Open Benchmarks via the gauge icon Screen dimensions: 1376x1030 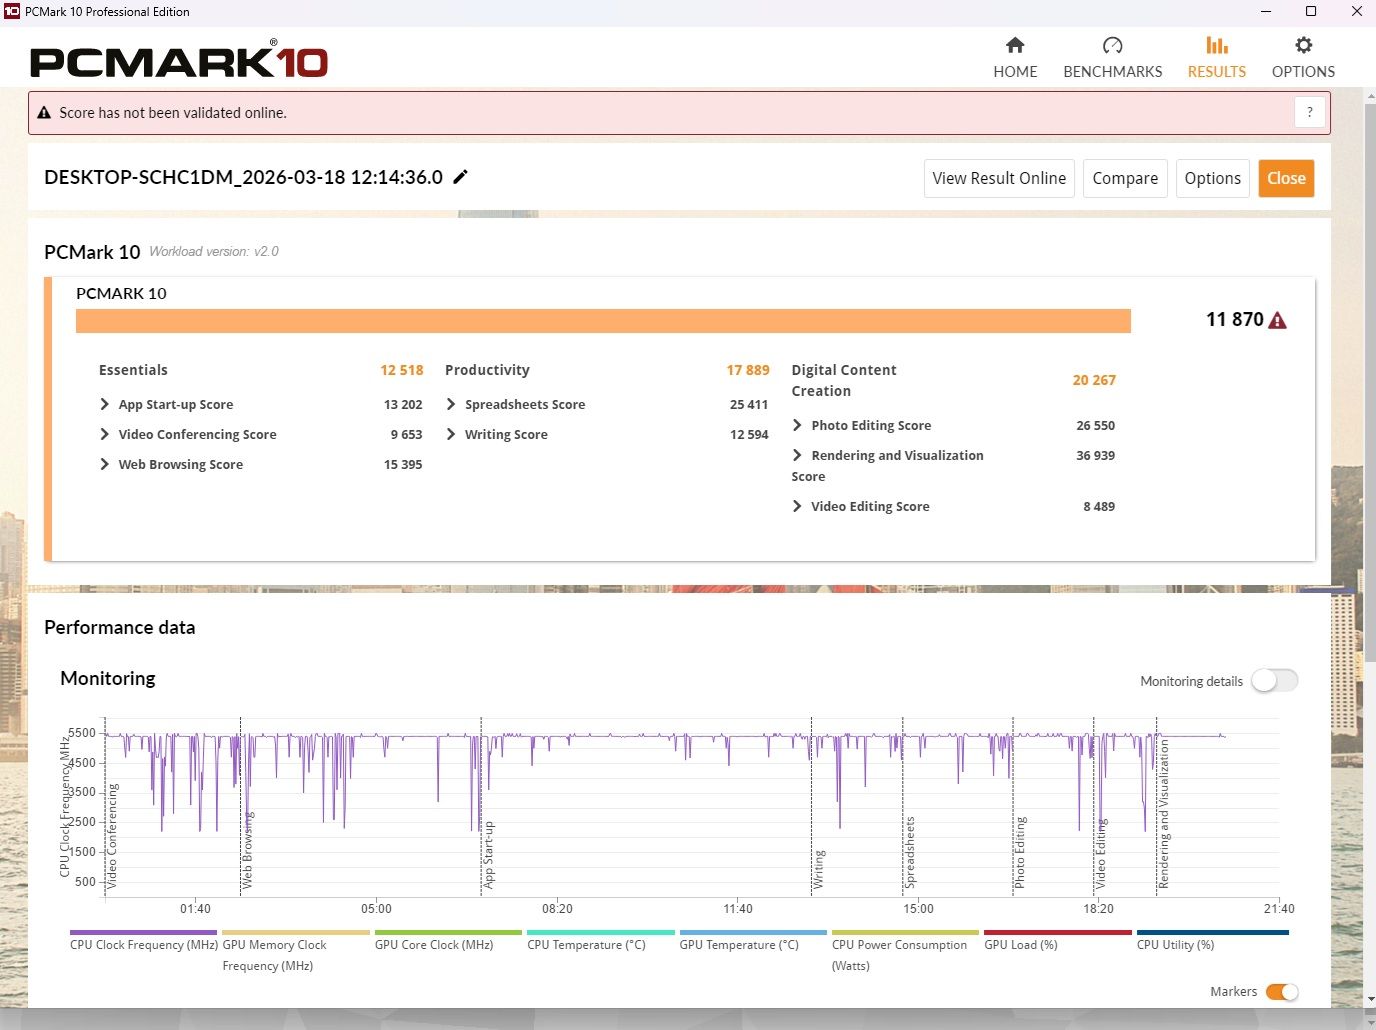tap(1112, 45)
